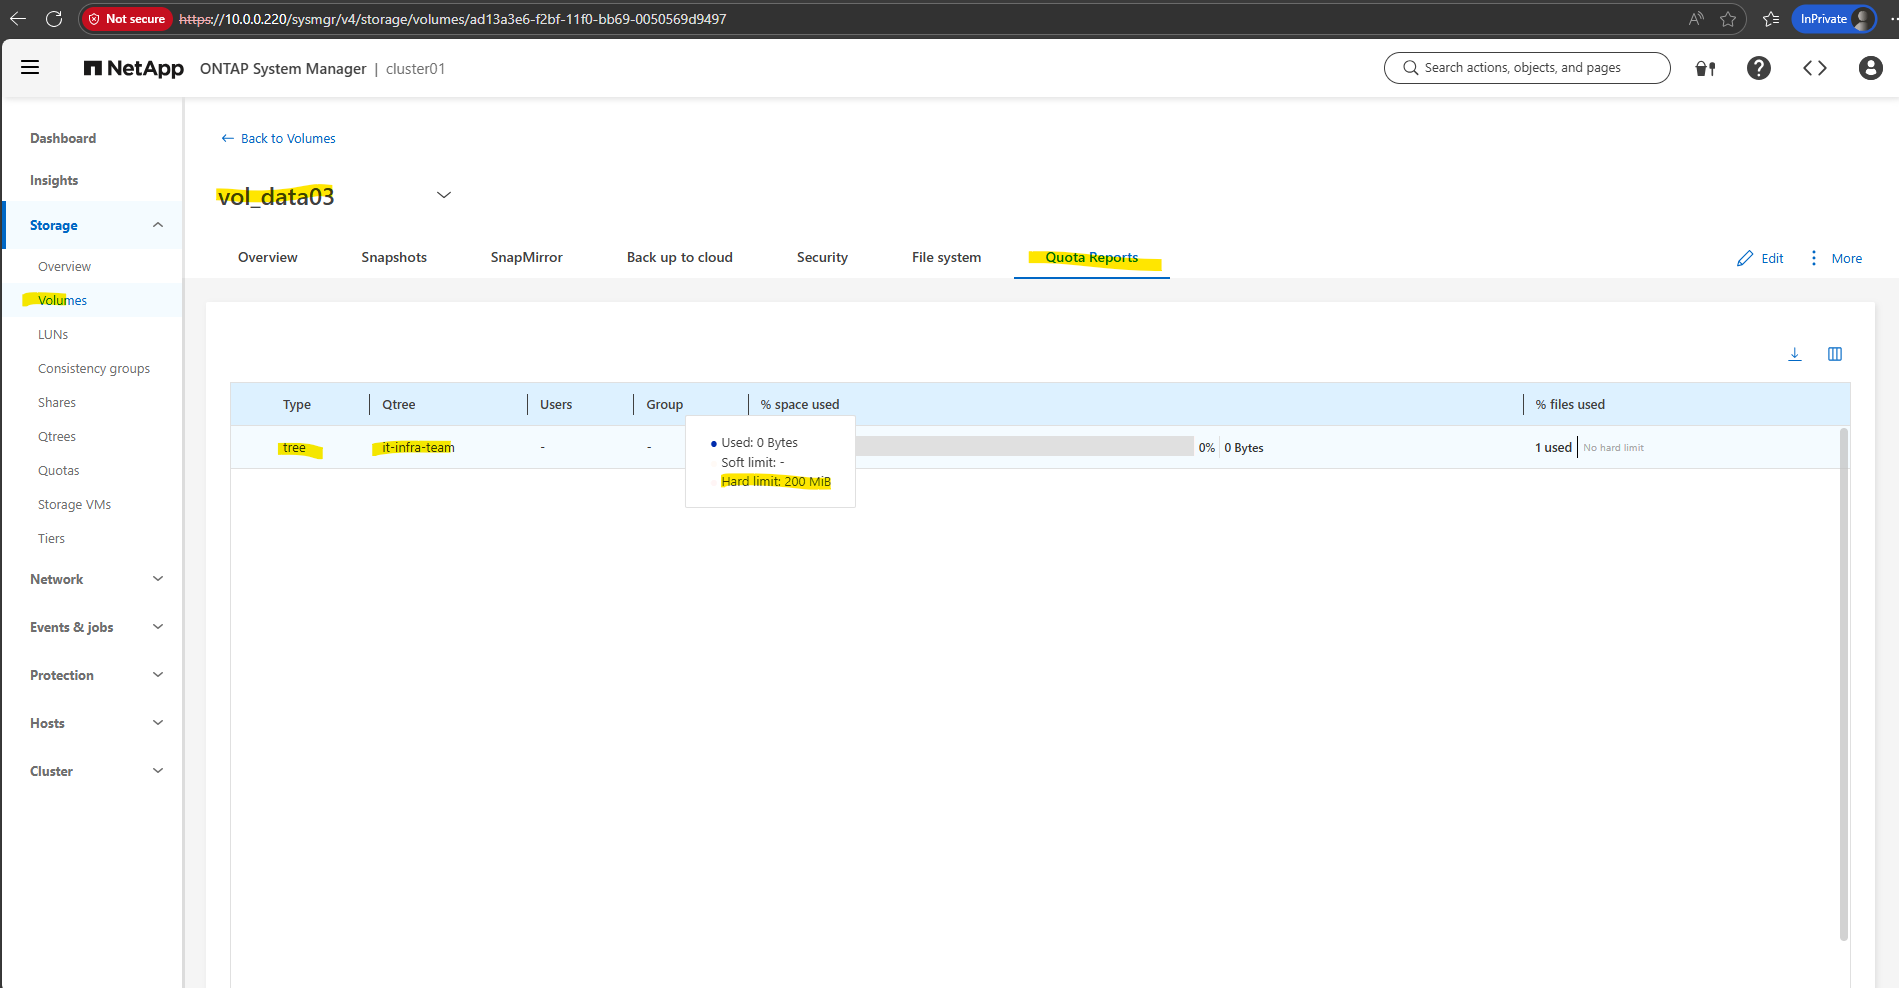Viewport: 1899px width, 988px height.
Task: Open the it-infra-team qtree link
Action: point(418,447)
